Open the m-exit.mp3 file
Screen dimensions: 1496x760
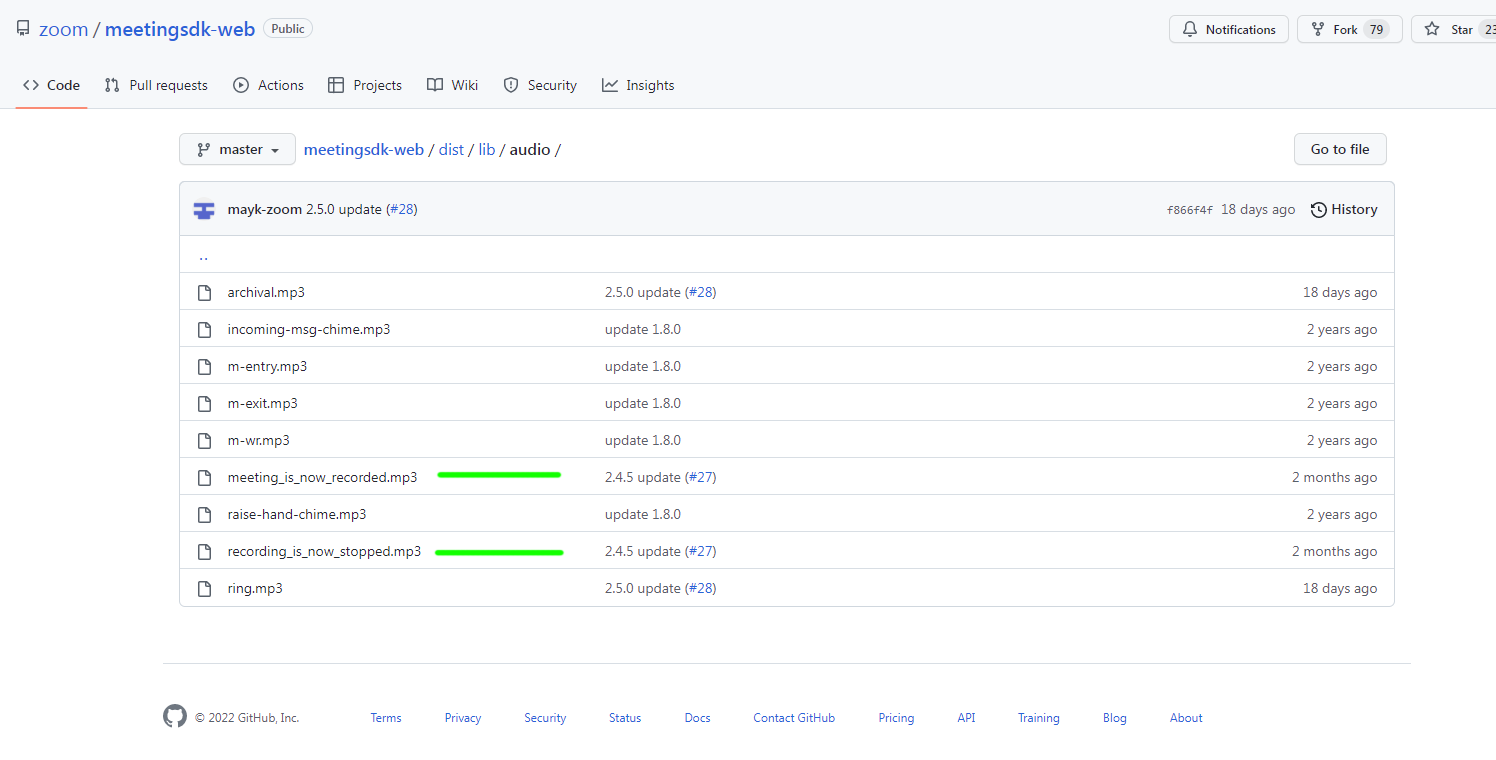(263, 404)
